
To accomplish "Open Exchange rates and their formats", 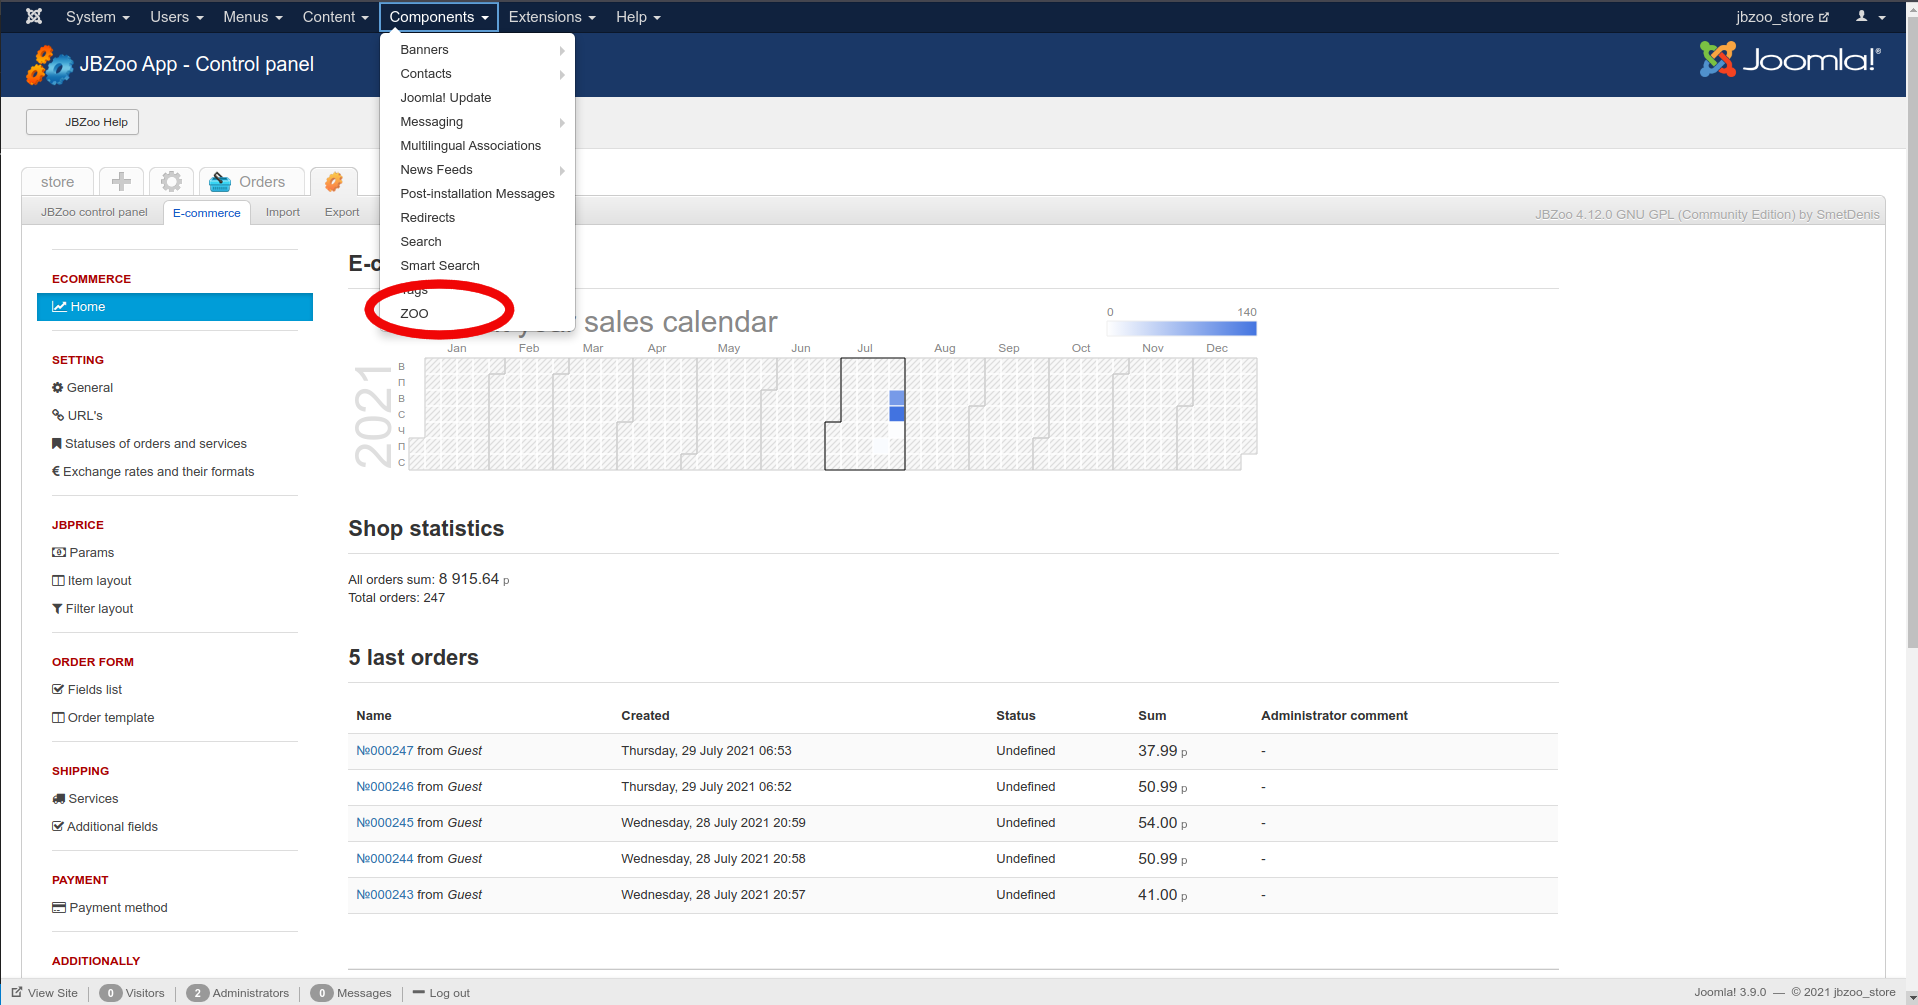I will click(x=153, y=471).
